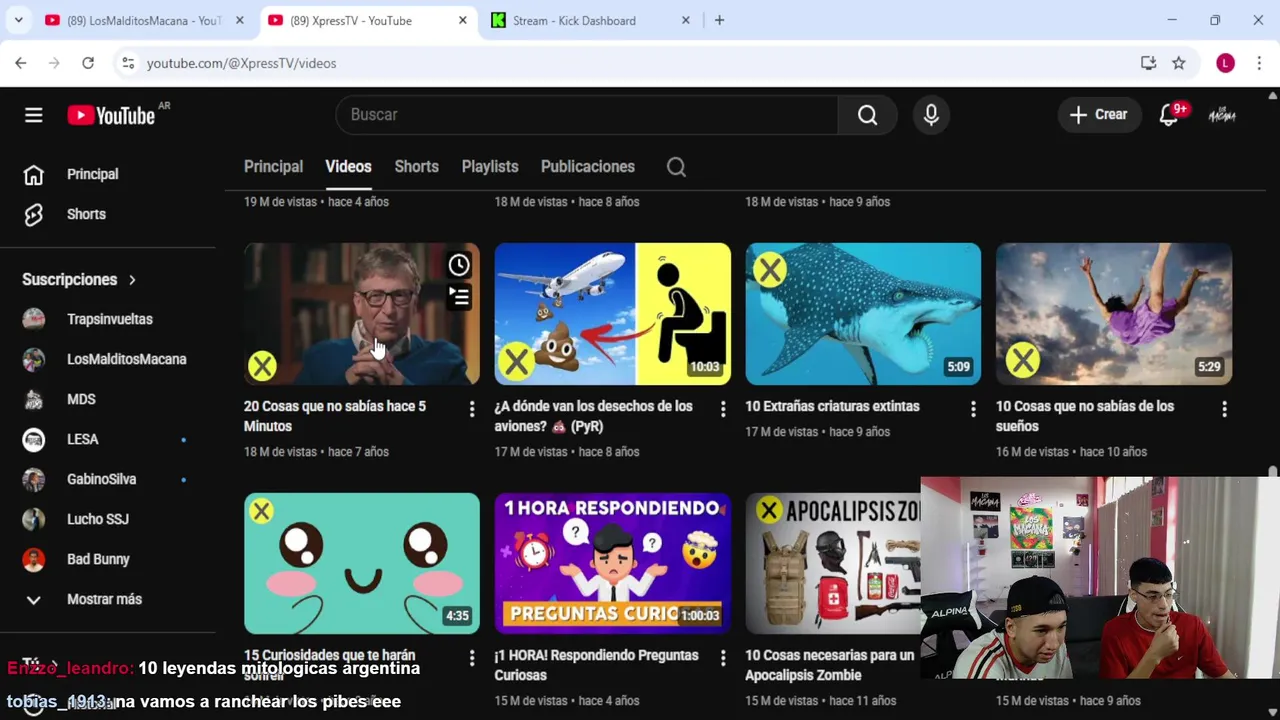The height and width of the screenshot is (720, 1280).
Task: Go to YouTube home via logo
Action: [x=111, y=115]
